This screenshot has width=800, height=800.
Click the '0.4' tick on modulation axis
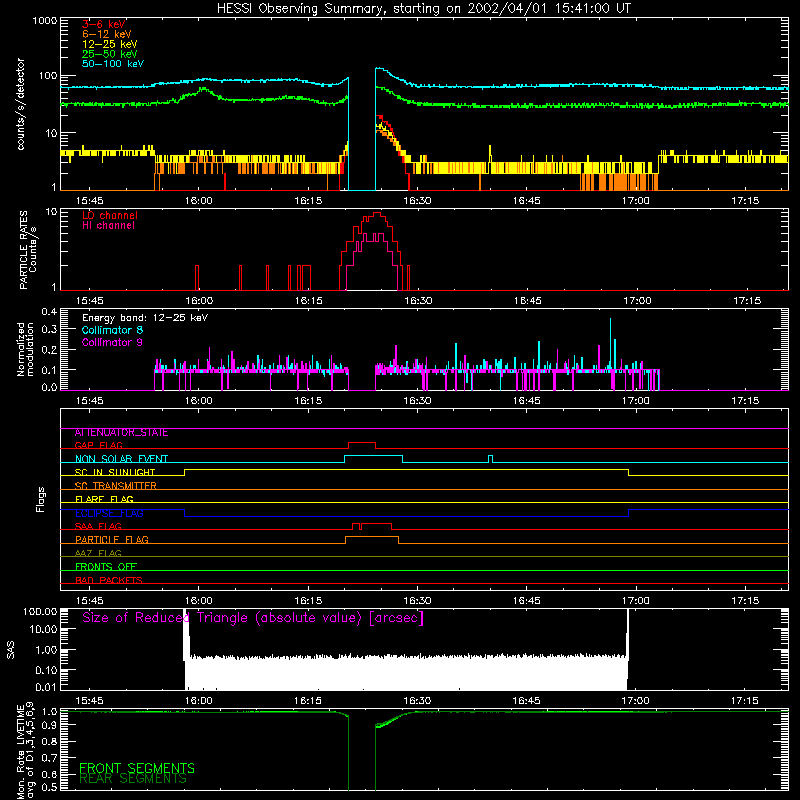coord(49,312)
